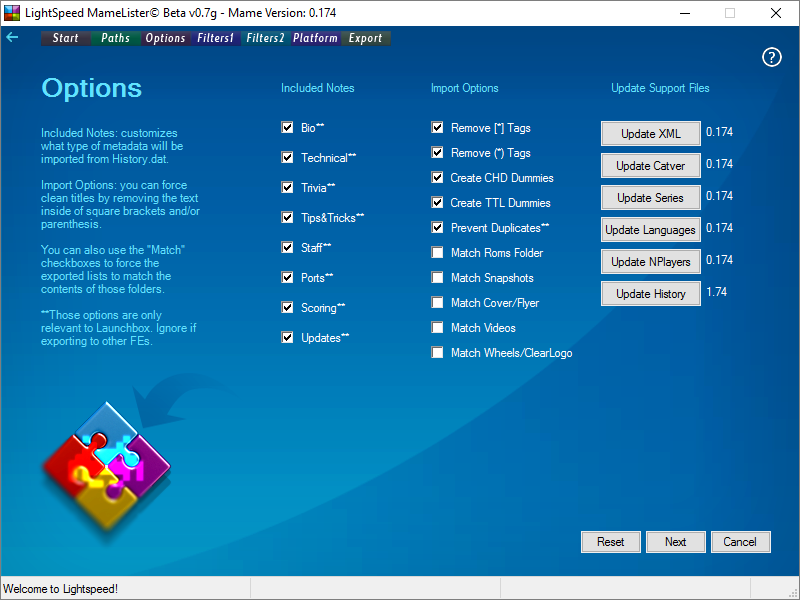
Task: Click the Update NPlayers button
Action: coord(651,262)
